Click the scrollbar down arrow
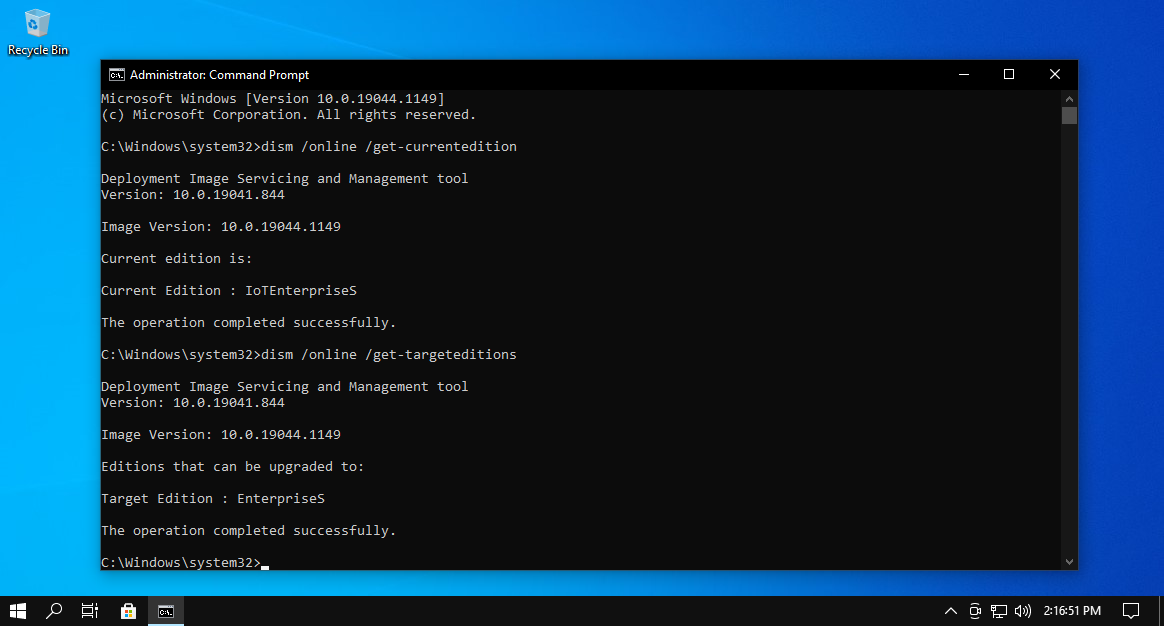This screenshot has height=626, width=1164. 1069,562
